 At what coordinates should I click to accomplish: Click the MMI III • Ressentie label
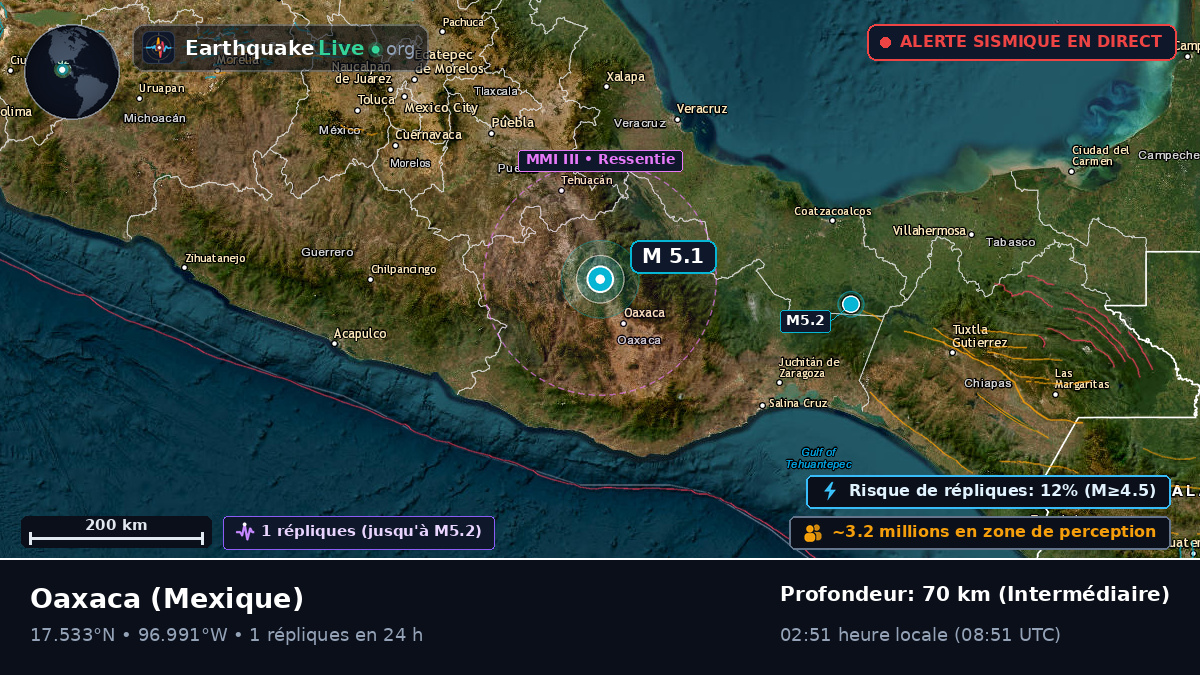[x=600, y=160]
